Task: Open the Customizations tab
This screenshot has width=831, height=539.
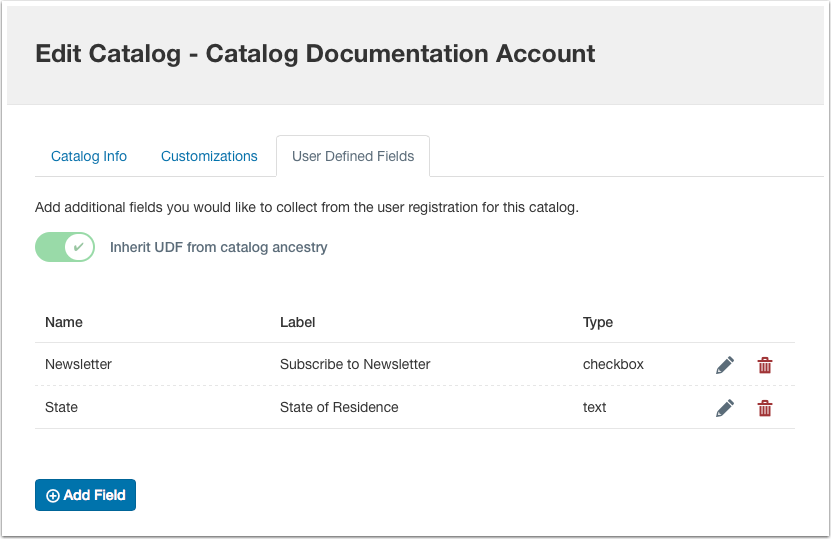Action: [209, 156]
